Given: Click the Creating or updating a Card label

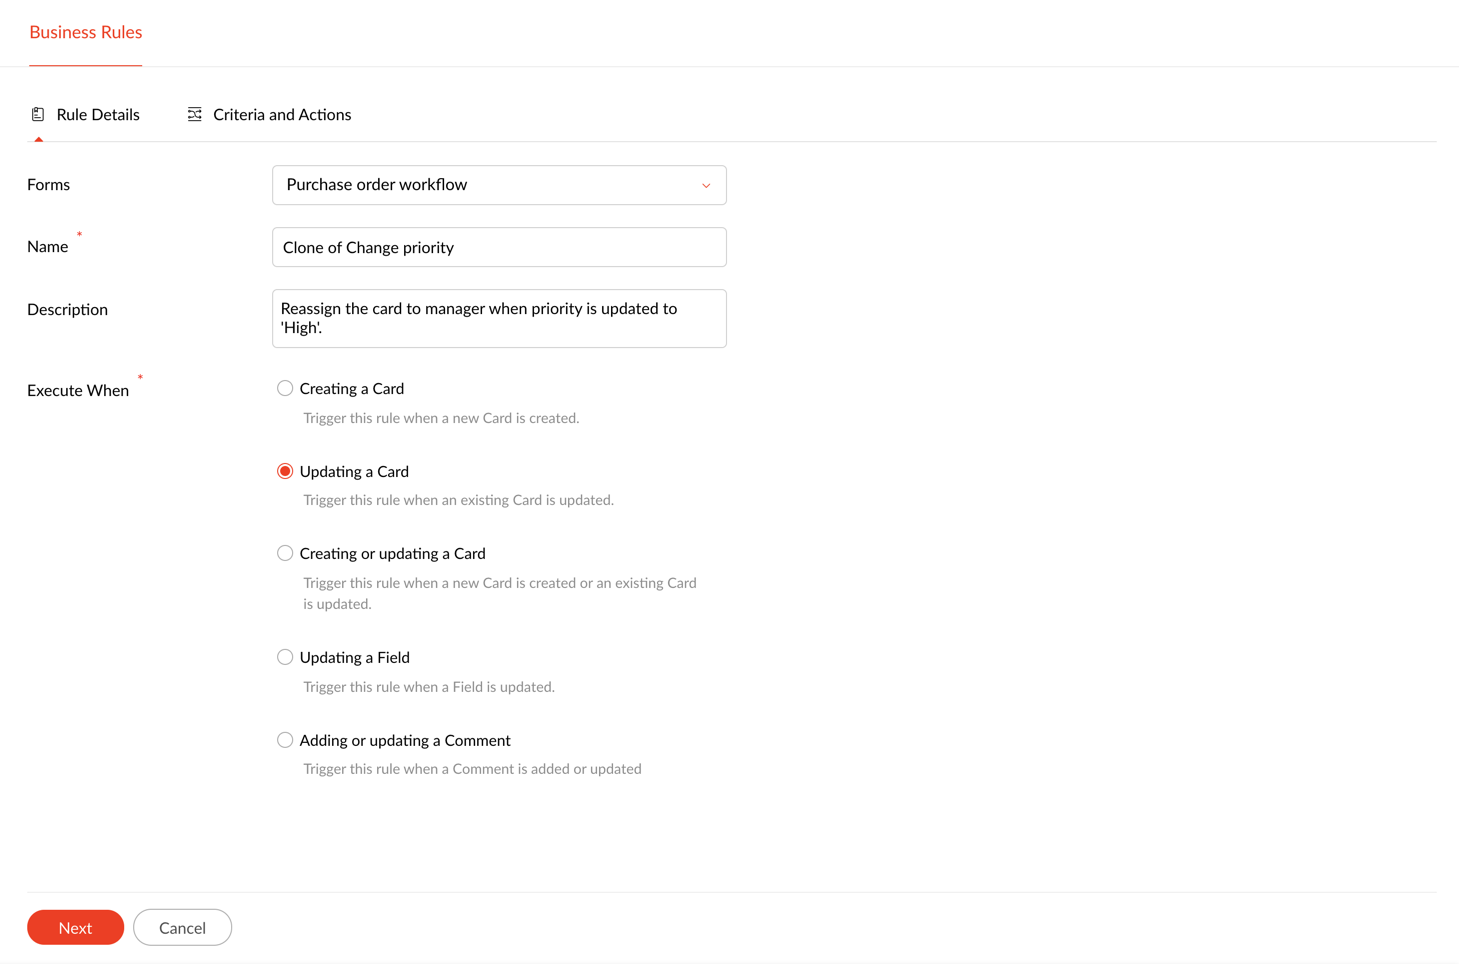Looking at the screenshot, I should coord(392,554).
